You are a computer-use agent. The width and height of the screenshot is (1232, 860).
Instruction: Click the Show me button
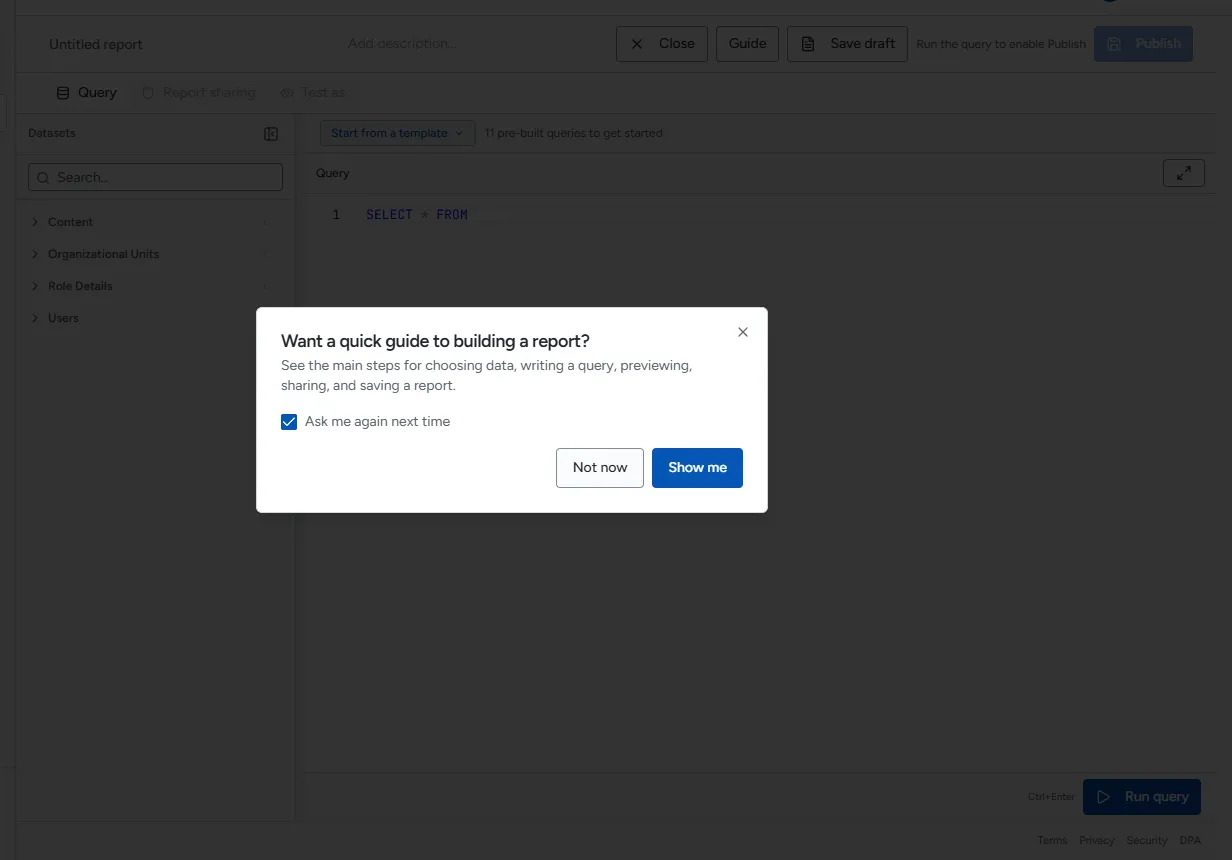[697, 468]
